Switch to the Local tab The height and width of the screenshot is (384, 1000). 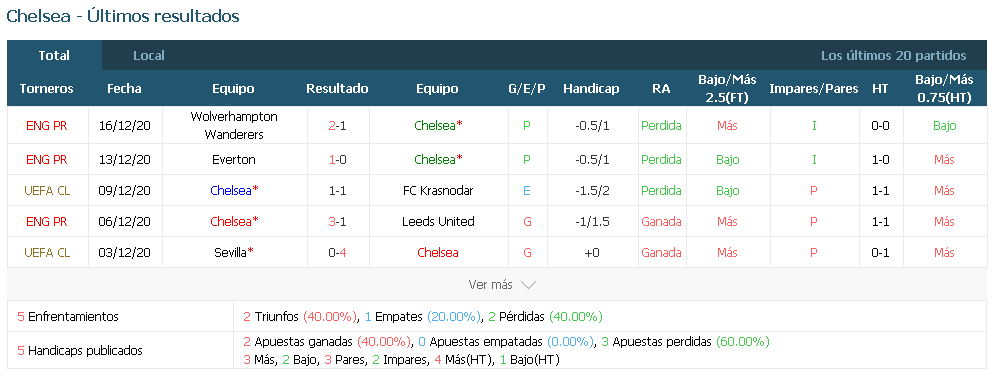pos(149,55)
